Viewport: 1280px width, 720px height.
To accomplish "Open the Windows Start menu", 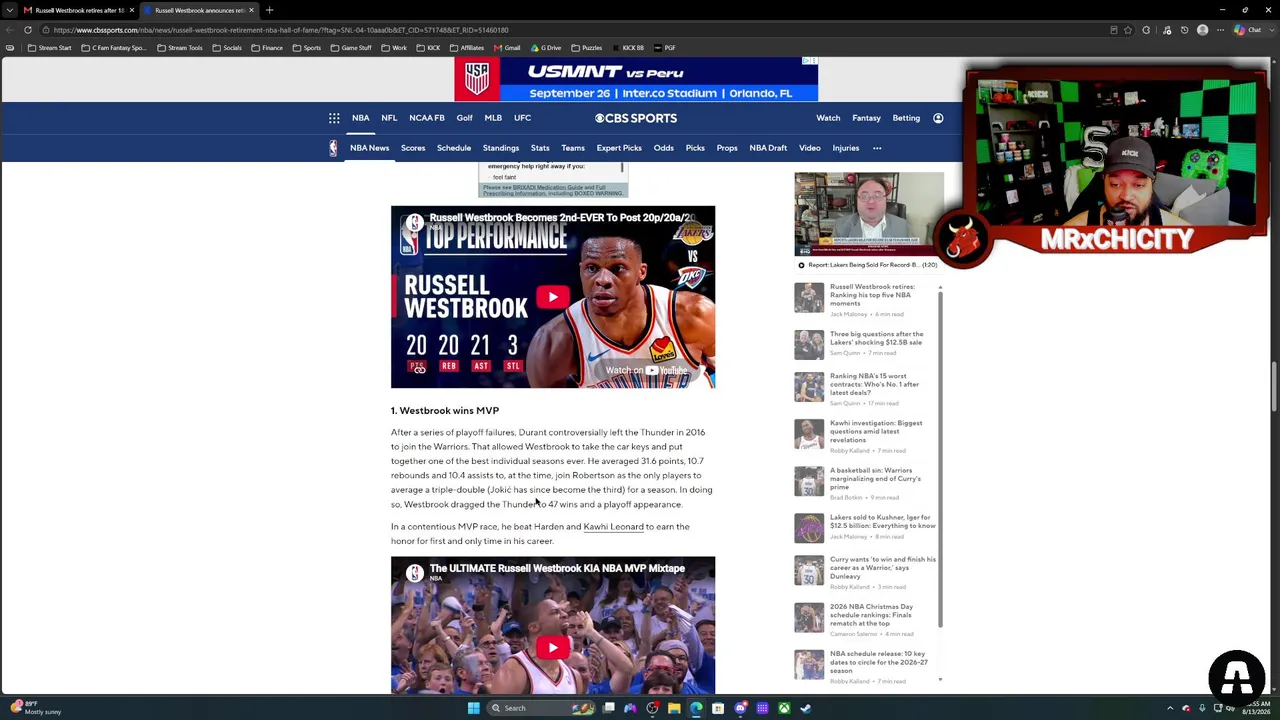I will click(473, 708).
